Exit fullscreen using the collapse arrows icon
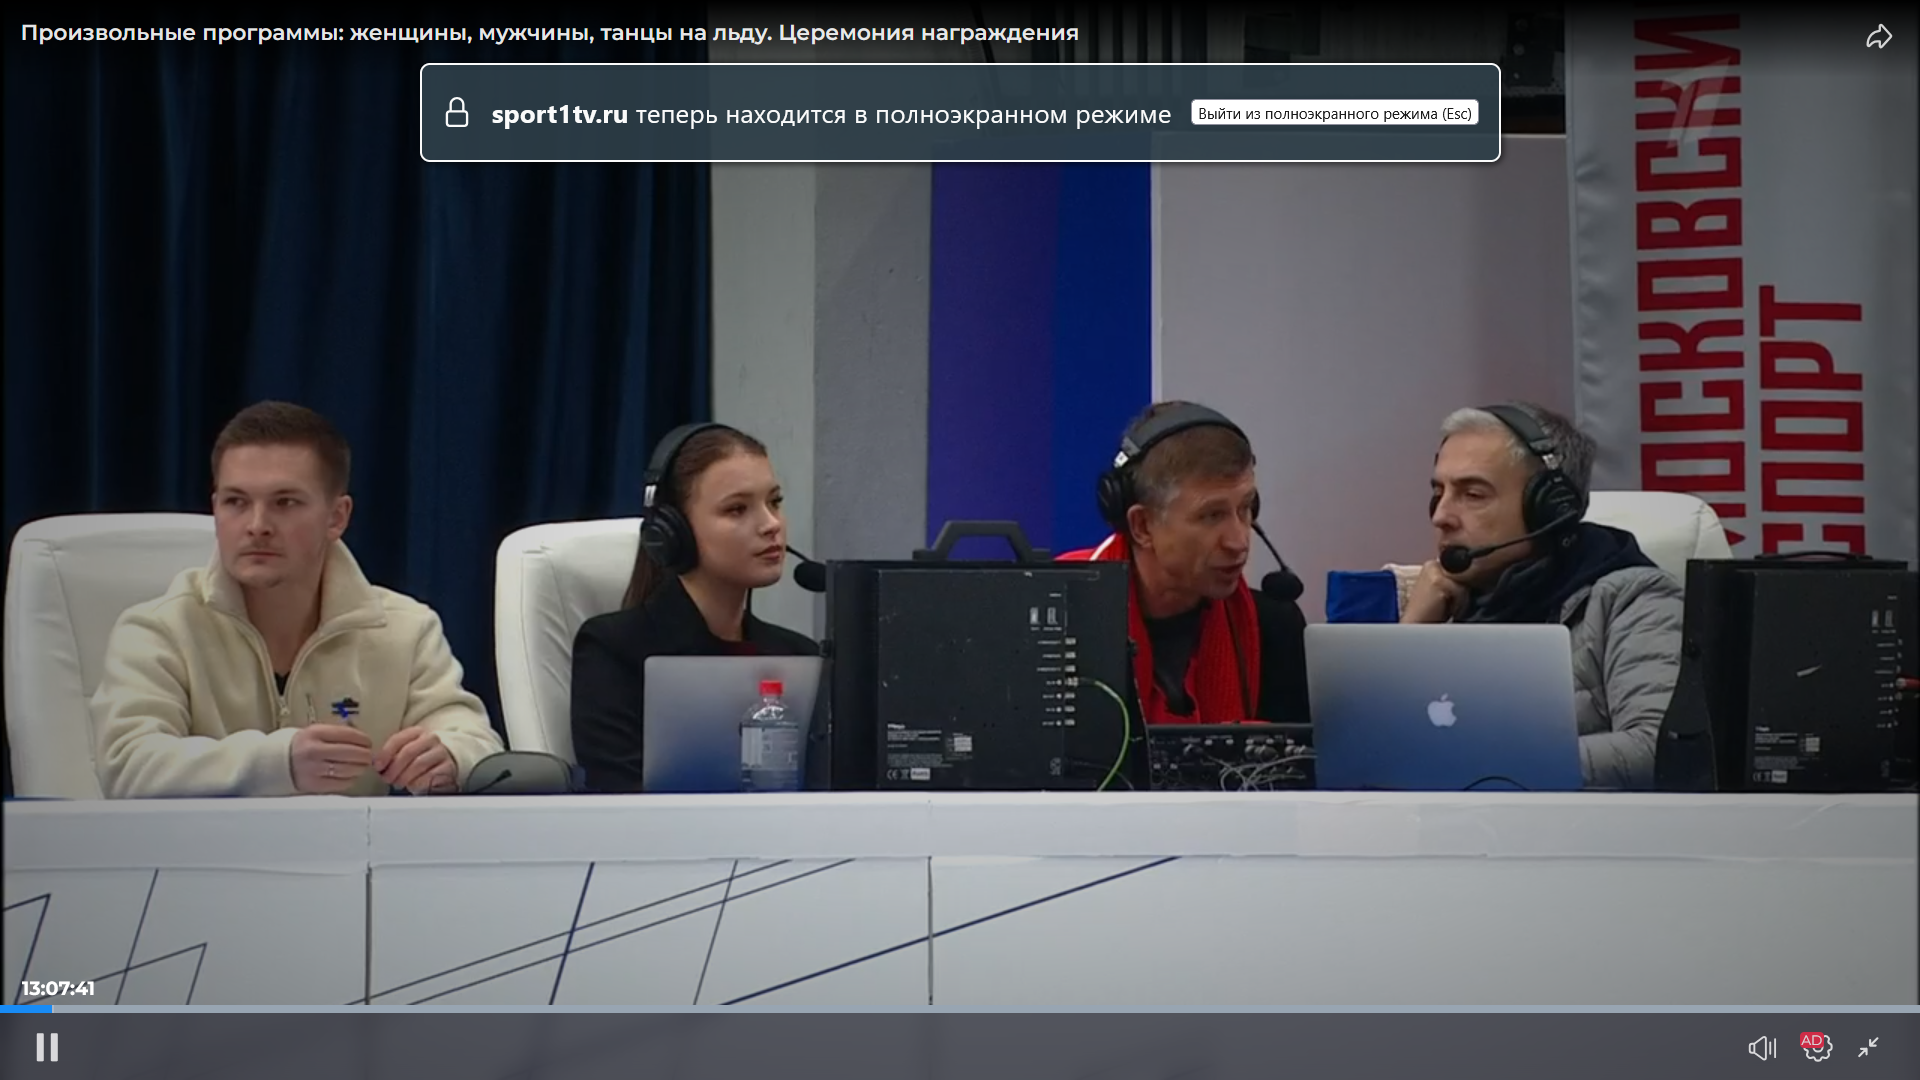 [x=1868, y=1047]
